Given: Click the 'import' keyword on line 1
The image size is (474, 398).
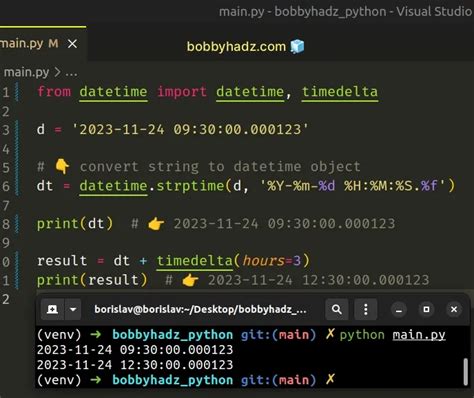Looking at the screenshot, I should [182, 92].
